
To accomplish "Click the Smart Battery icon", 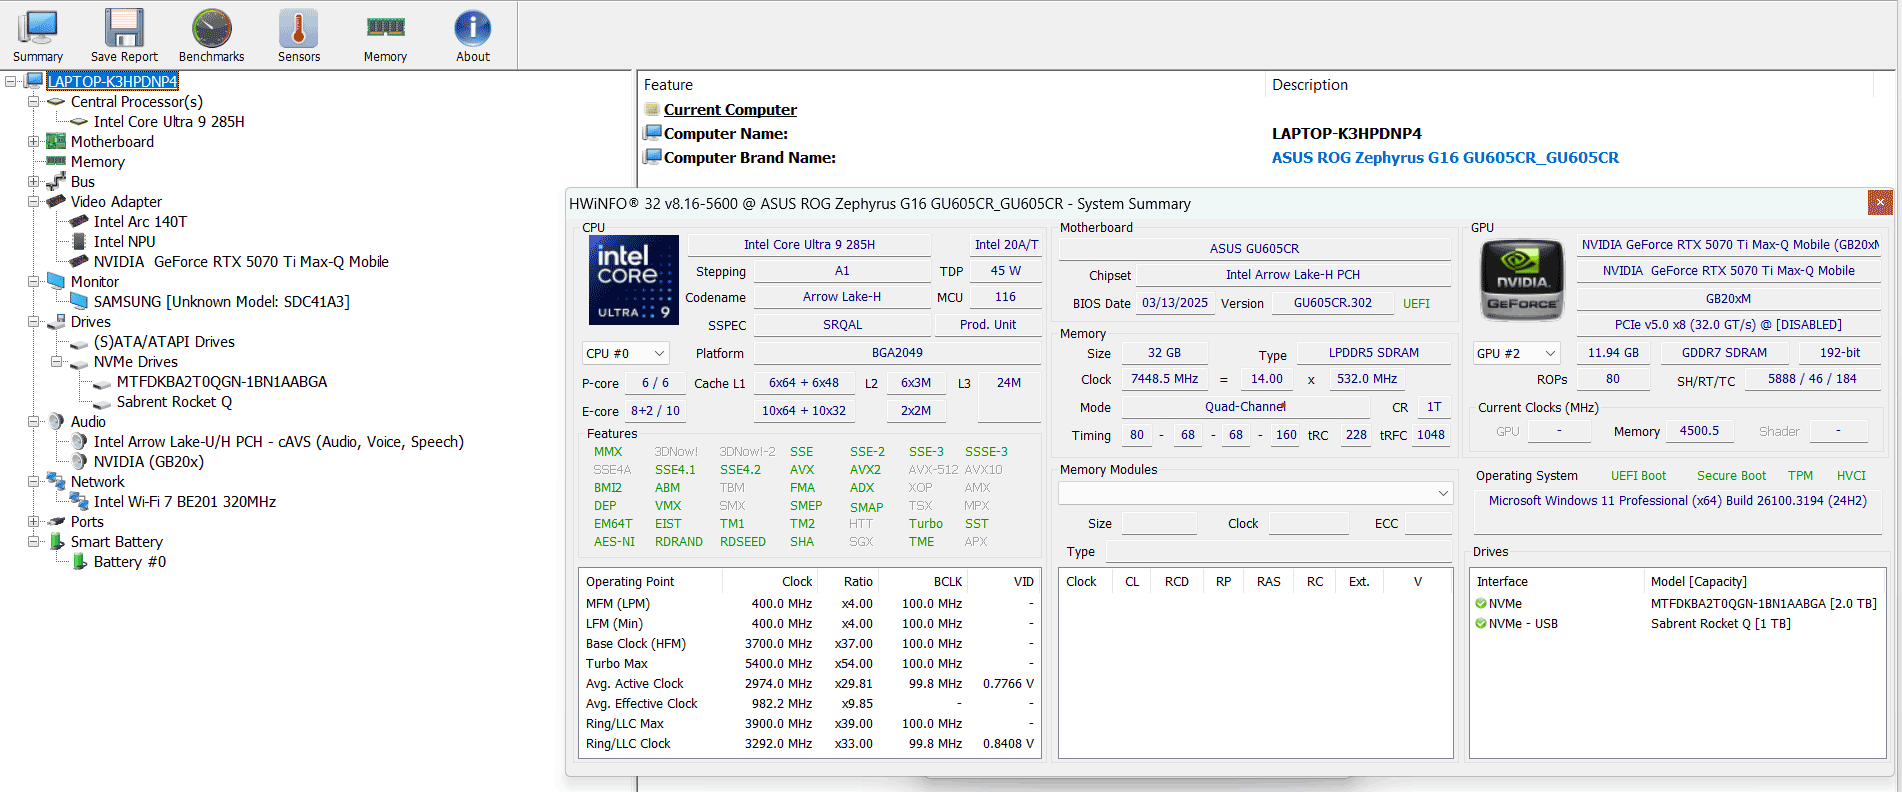I will point(57,541).
